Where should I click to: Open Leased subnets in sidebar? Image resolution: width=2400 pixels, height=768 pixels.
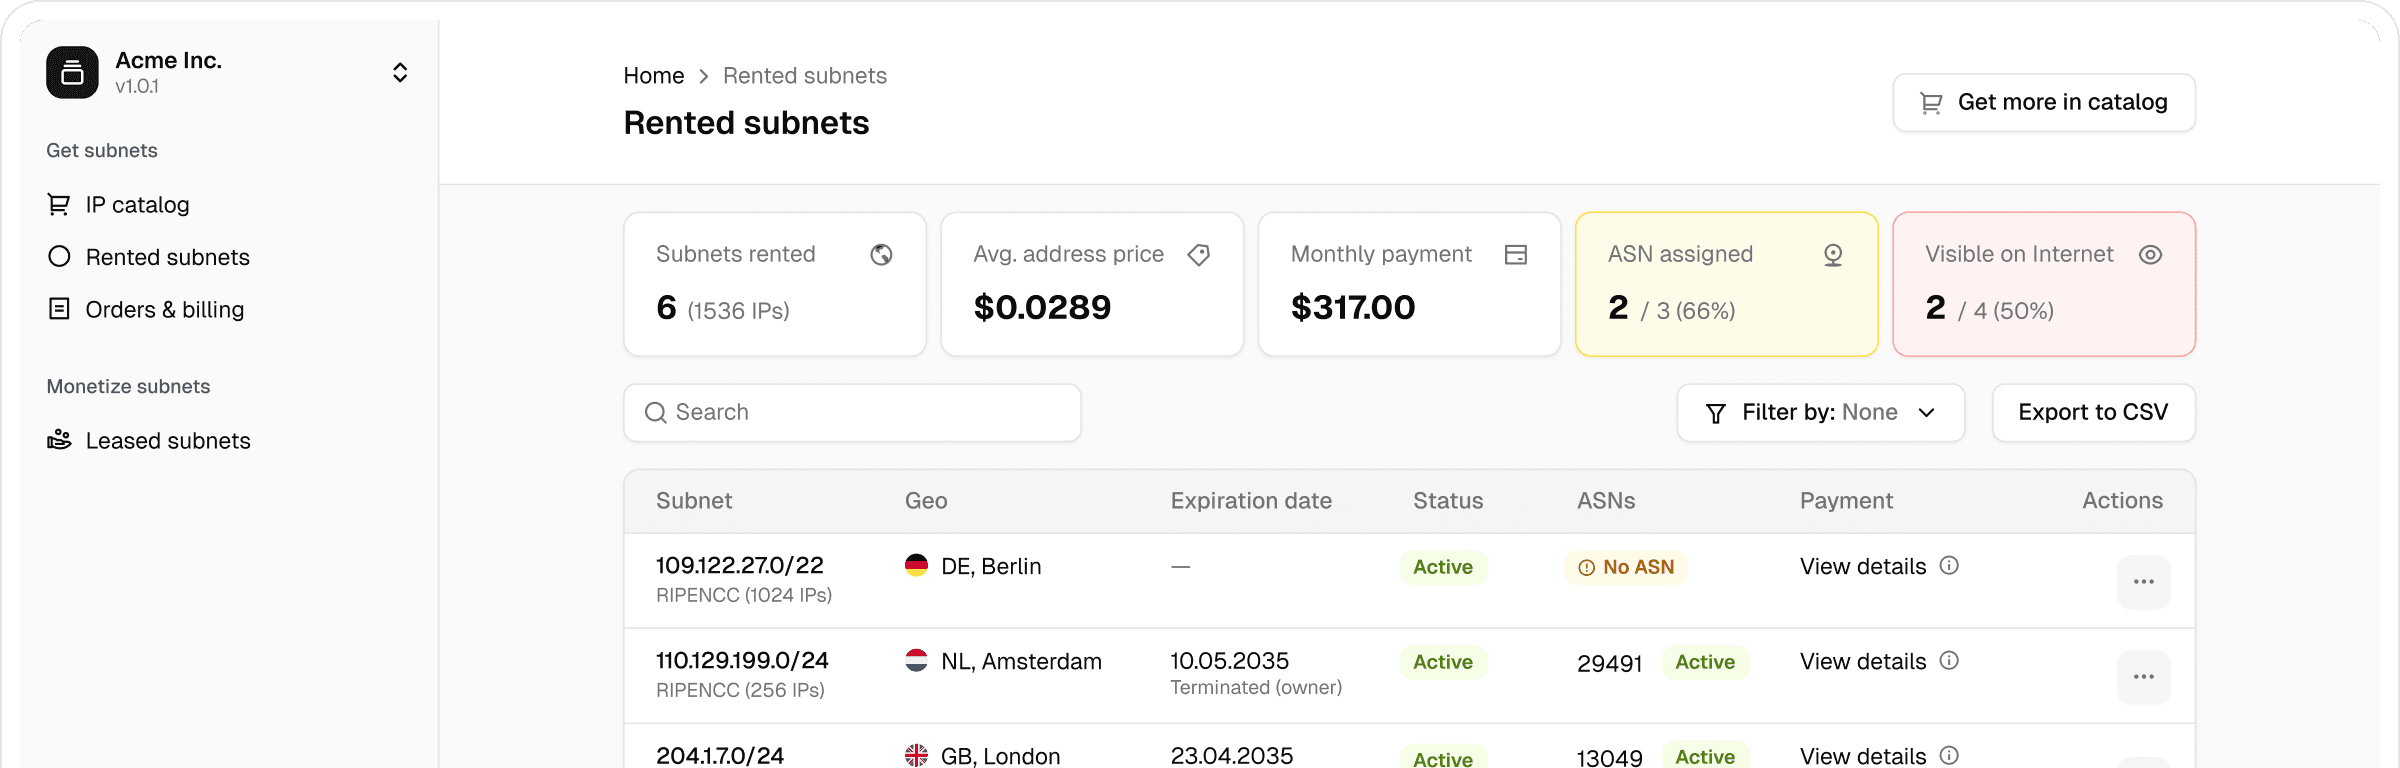click(167, 441)
